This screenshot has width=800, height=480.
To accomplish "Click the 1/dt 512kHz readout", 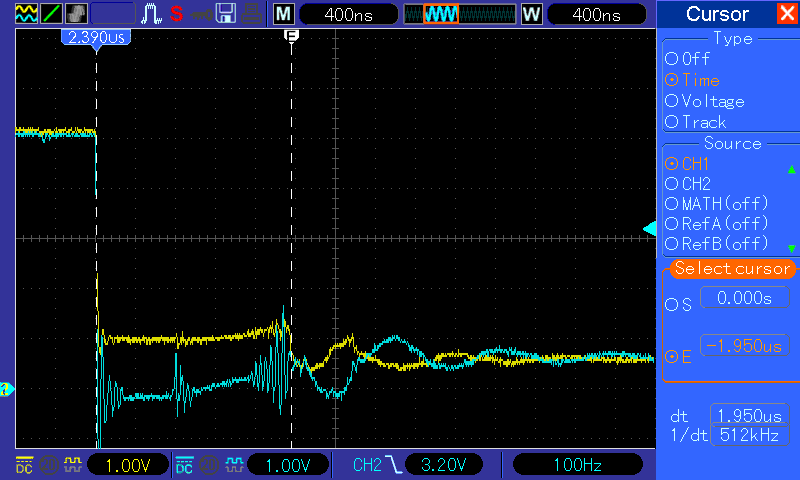I will pyautogui.click(x=749, y=435).
